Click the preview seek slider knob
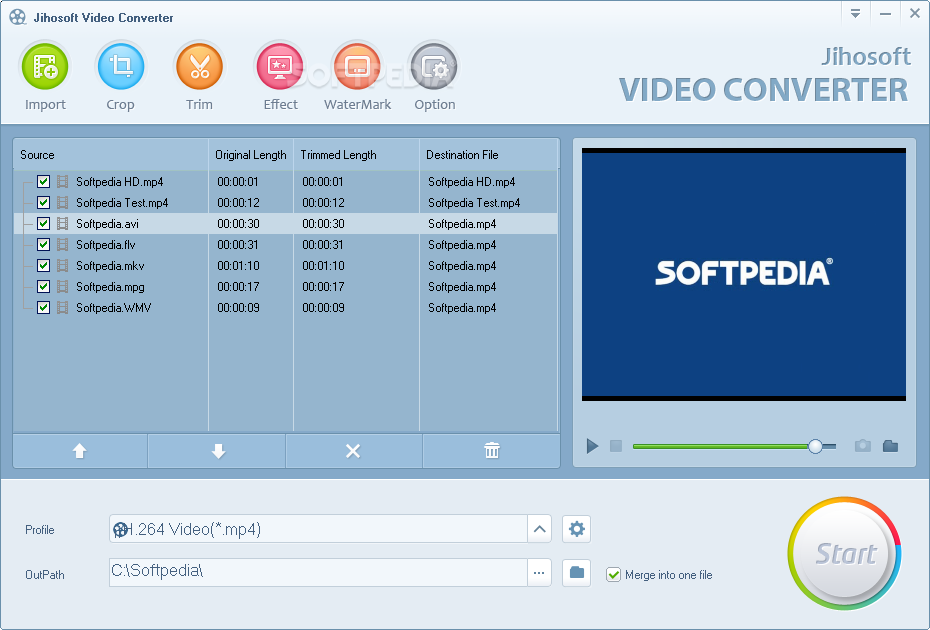This screenshot has height=630, width=930. [x=816, y=446]
